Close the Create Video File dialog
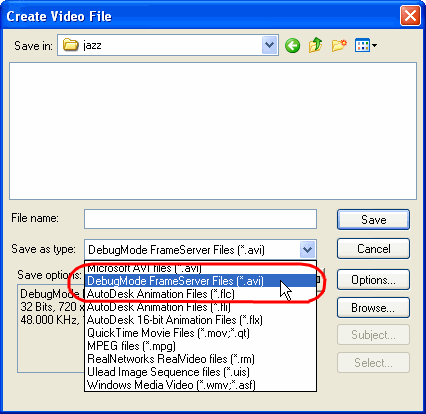Screen dimensions: 426x414 click(410, 16)
